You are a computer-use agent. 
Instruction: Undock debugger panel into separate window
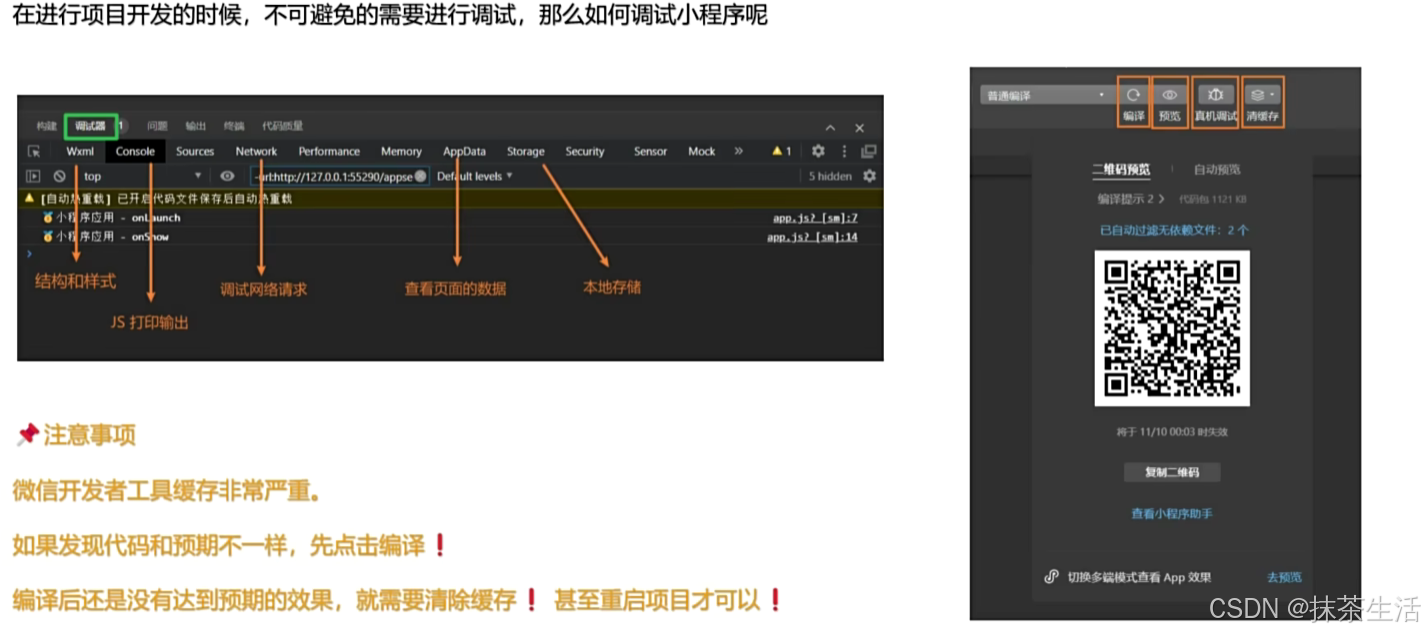tap(868, 151)
